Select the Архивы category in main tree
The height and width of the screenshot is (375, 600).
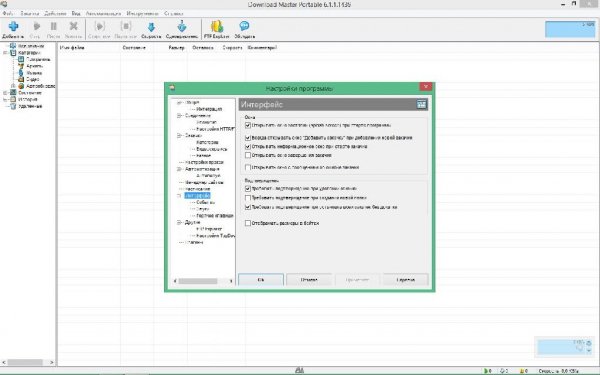coord(34,66)
